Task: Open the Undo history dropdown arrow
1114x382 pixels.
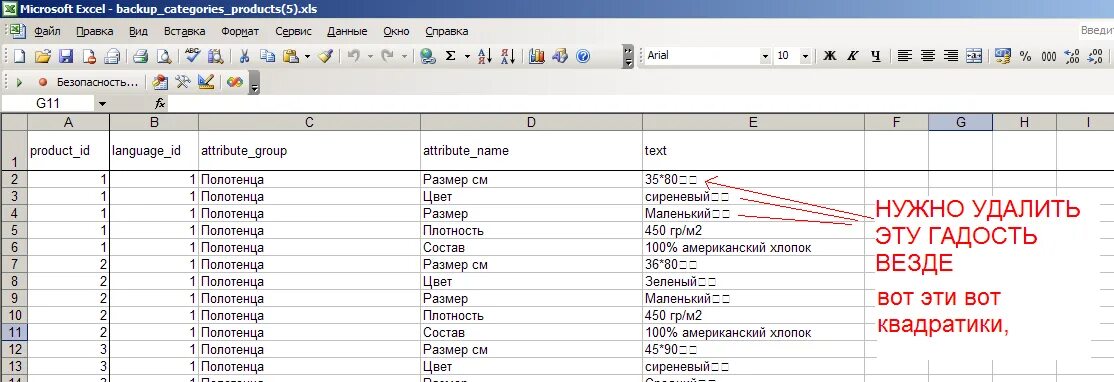Action: (370, 56)
